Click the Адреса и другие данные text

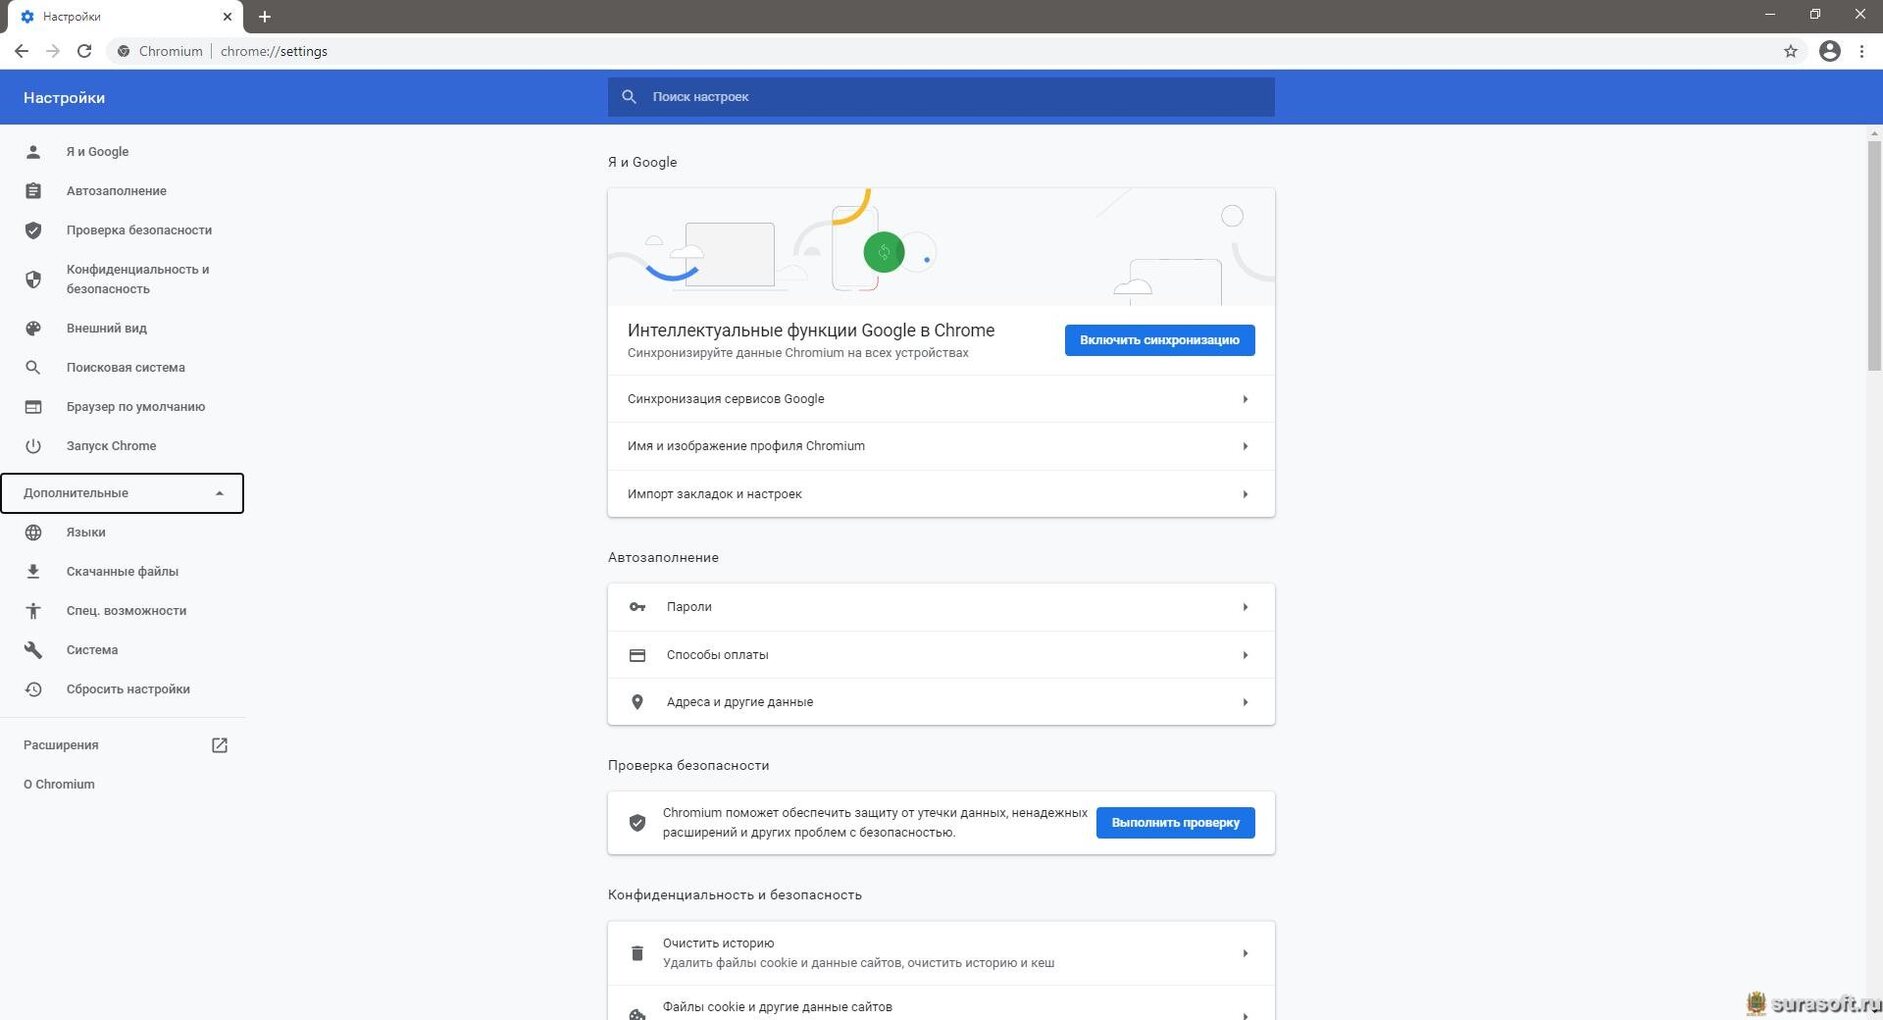coord(739,702)
